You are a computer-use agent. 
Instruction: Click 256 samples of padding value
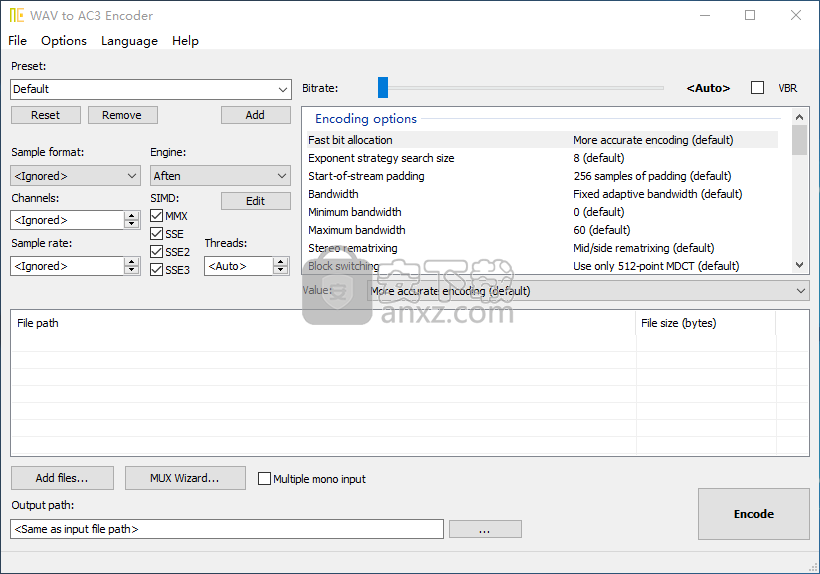pos(652,176)
